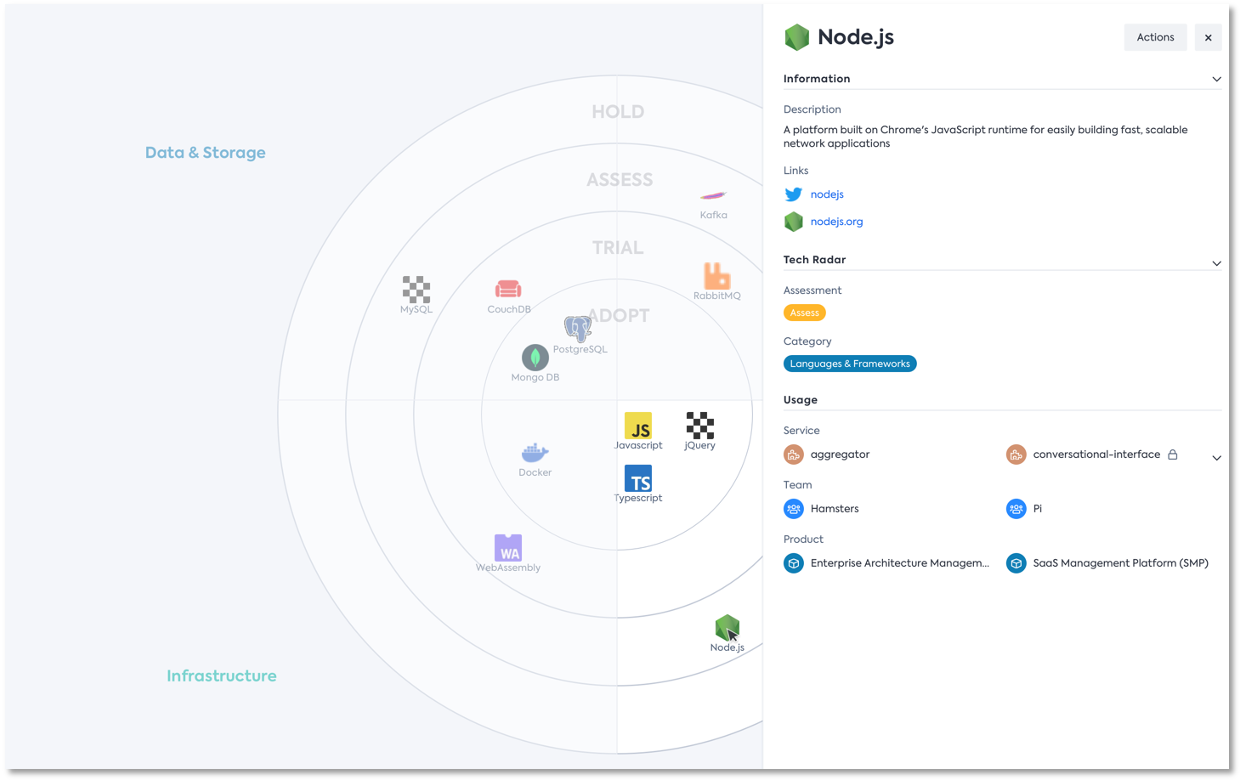The height and width of the screenshot is (782, 1242).
Task: Open Enterprise Architecture Management product link
Action: 900,564
